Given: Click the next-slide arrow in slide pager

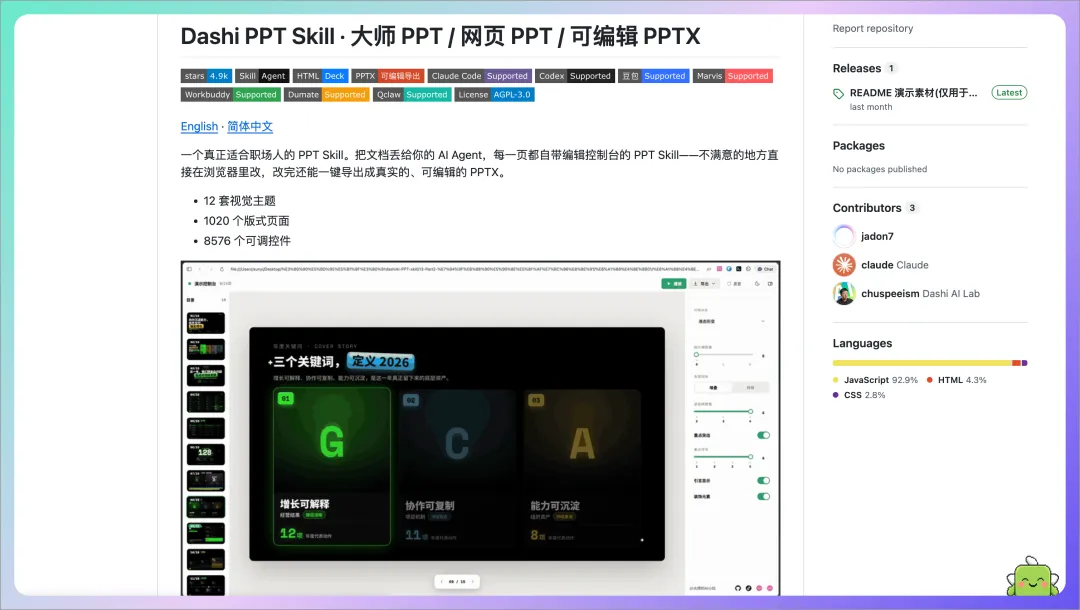Looking at the screenshot, I should [472, 582].
